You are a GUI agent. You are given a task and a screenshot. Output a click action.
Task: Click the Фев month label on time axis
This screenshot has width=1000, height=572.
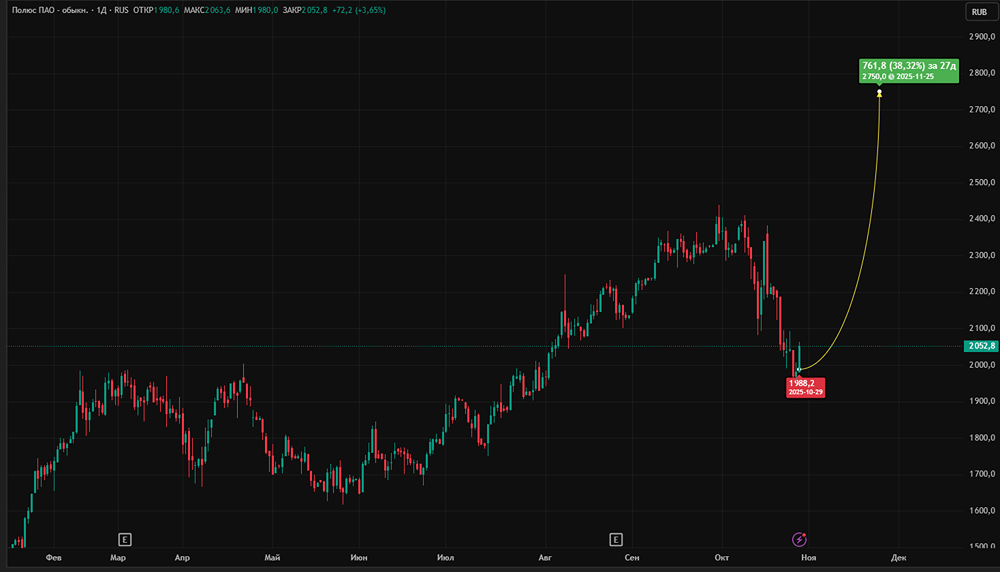click(x=54, y=558)
